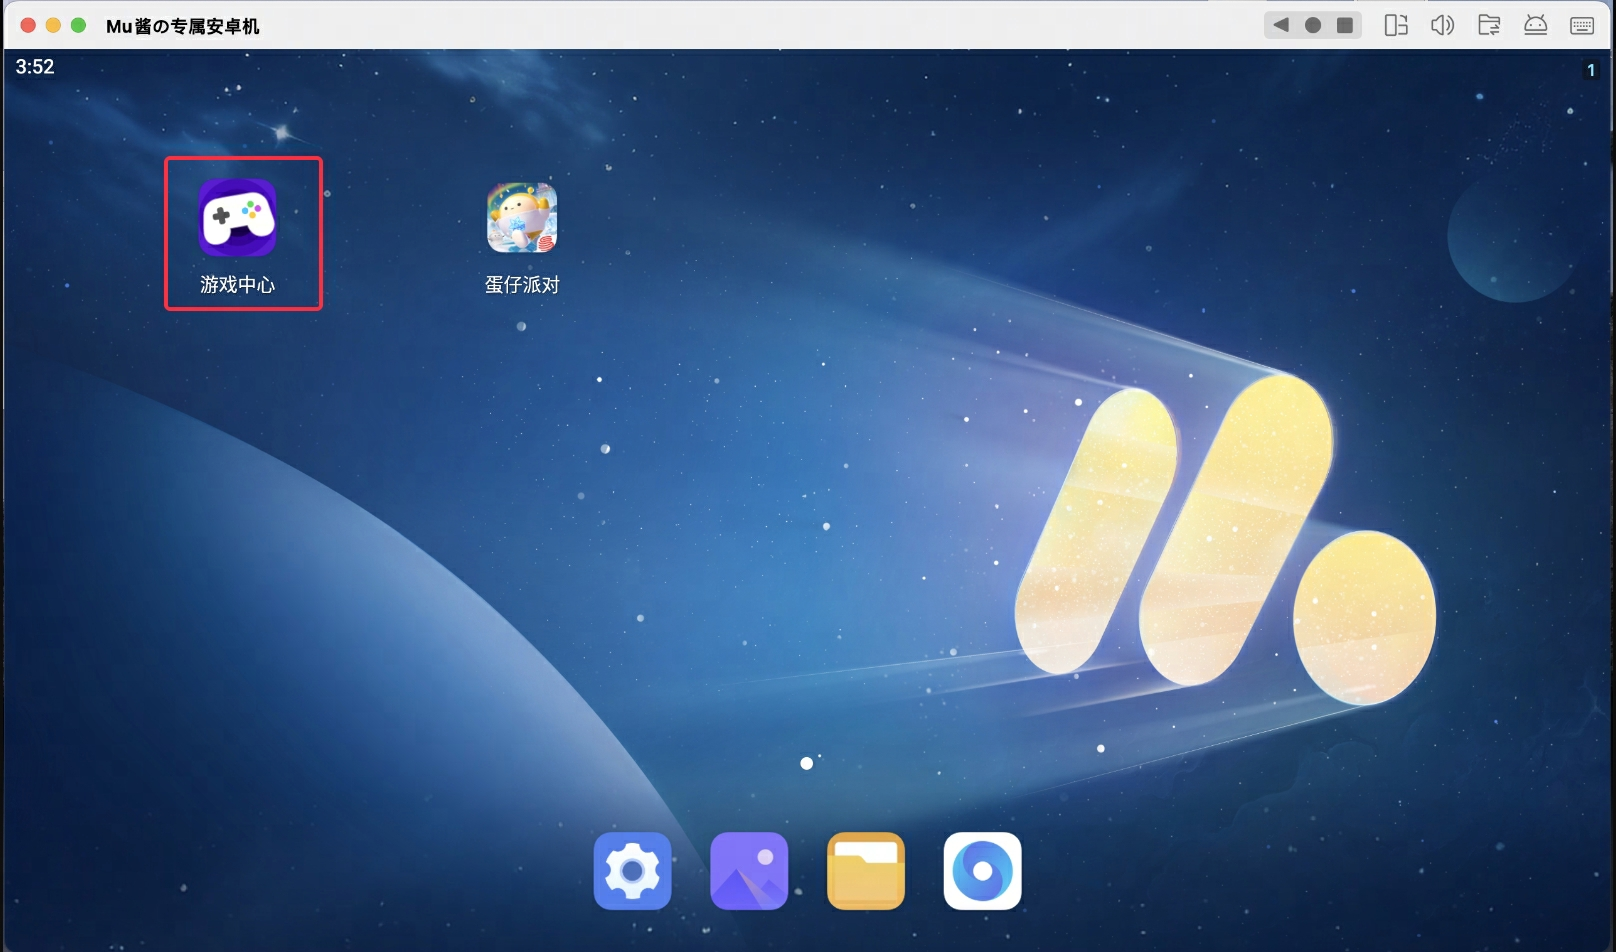
Task: Open the volume control icon
Action: (x=1443, y=25)
